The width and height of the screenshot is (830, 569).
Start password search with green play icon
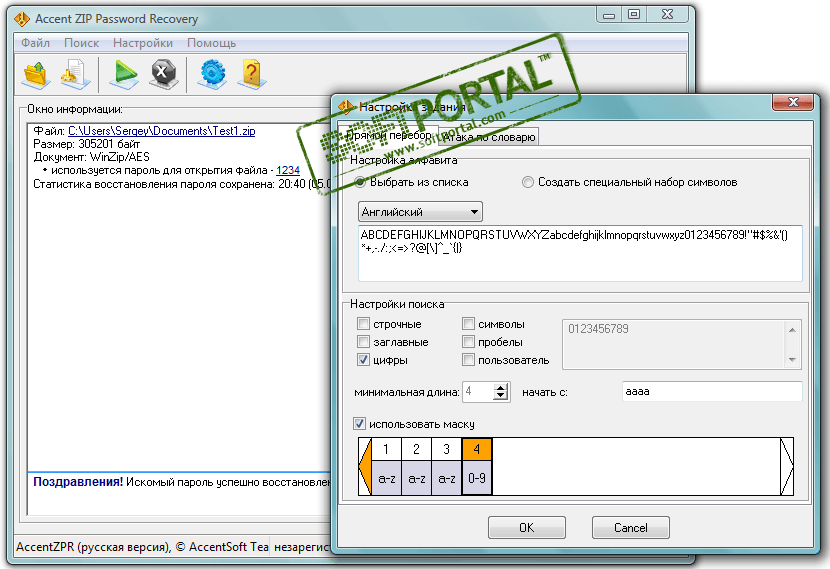[123, 74]
